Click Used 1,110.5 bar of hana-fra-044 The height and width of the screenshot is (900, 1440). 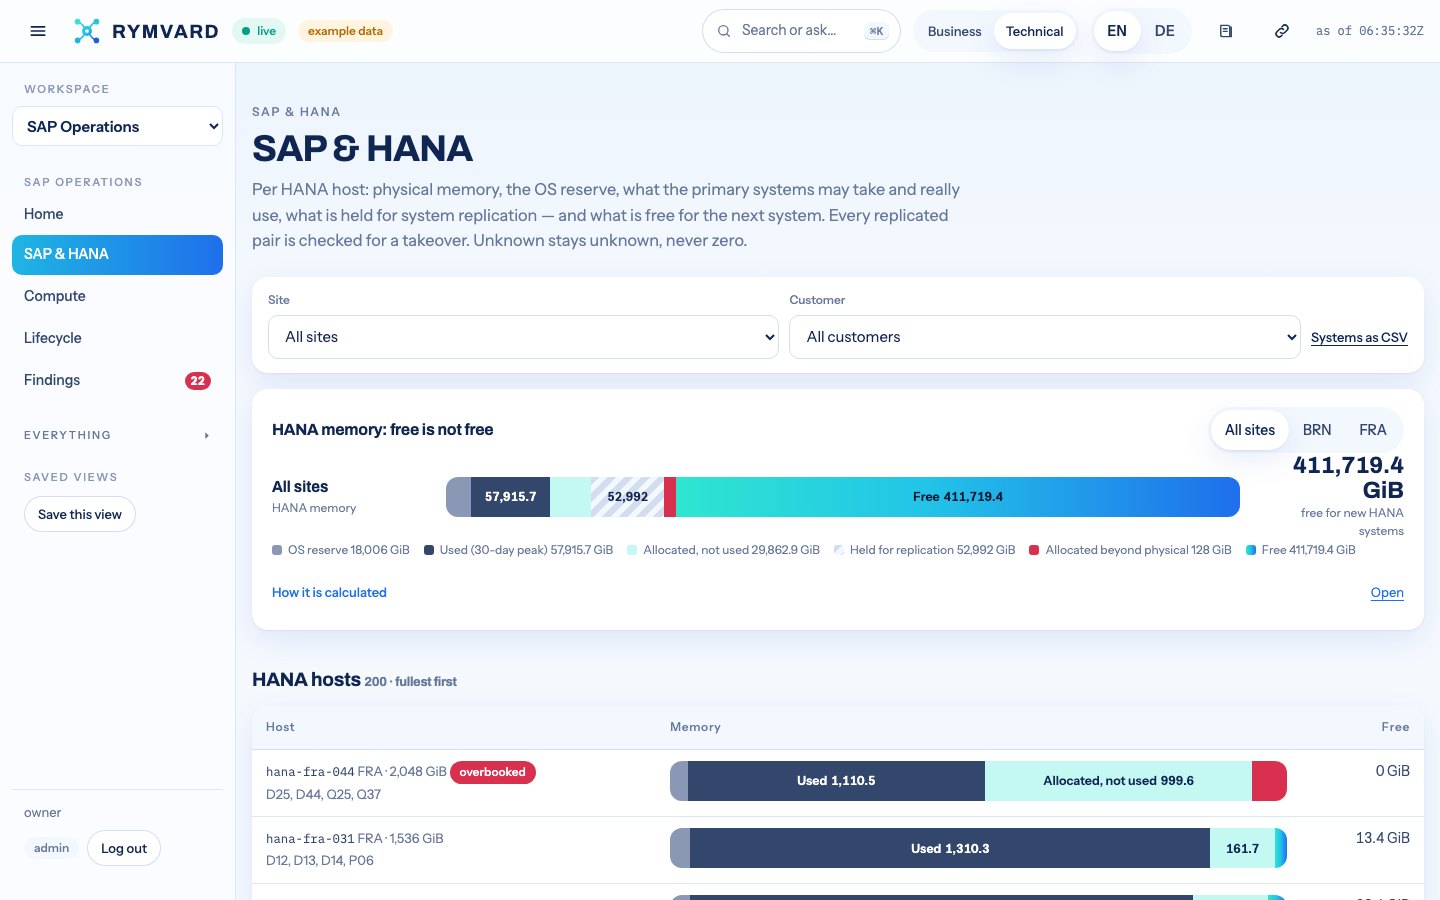836,781
